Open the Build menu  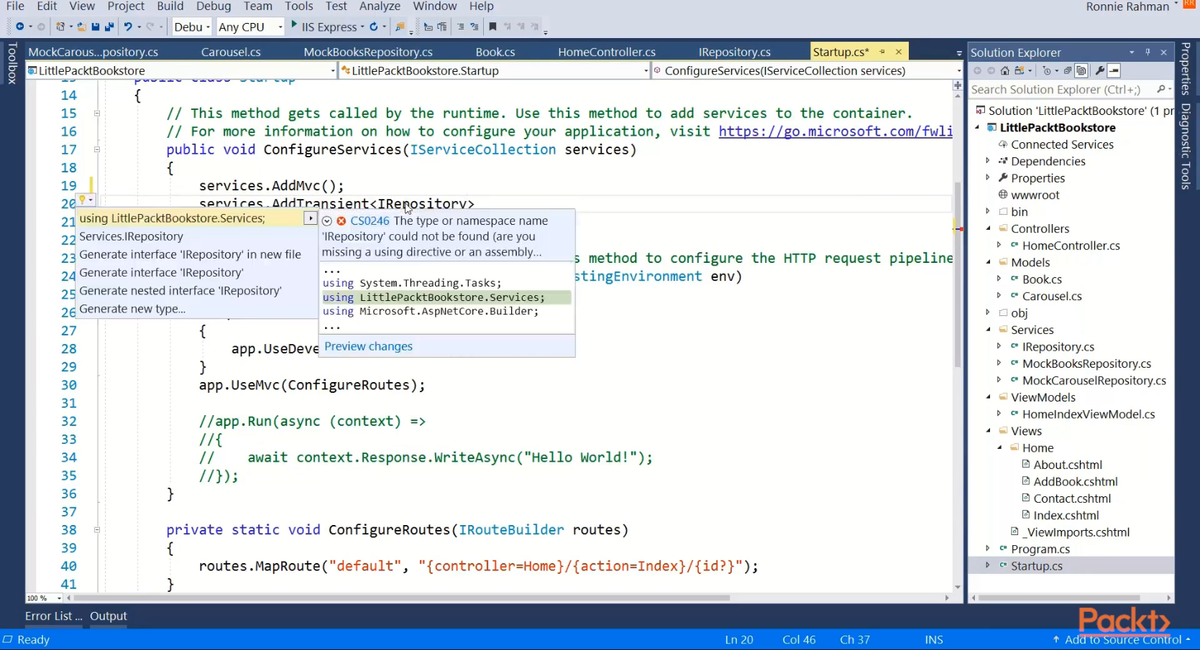point(170,6)
